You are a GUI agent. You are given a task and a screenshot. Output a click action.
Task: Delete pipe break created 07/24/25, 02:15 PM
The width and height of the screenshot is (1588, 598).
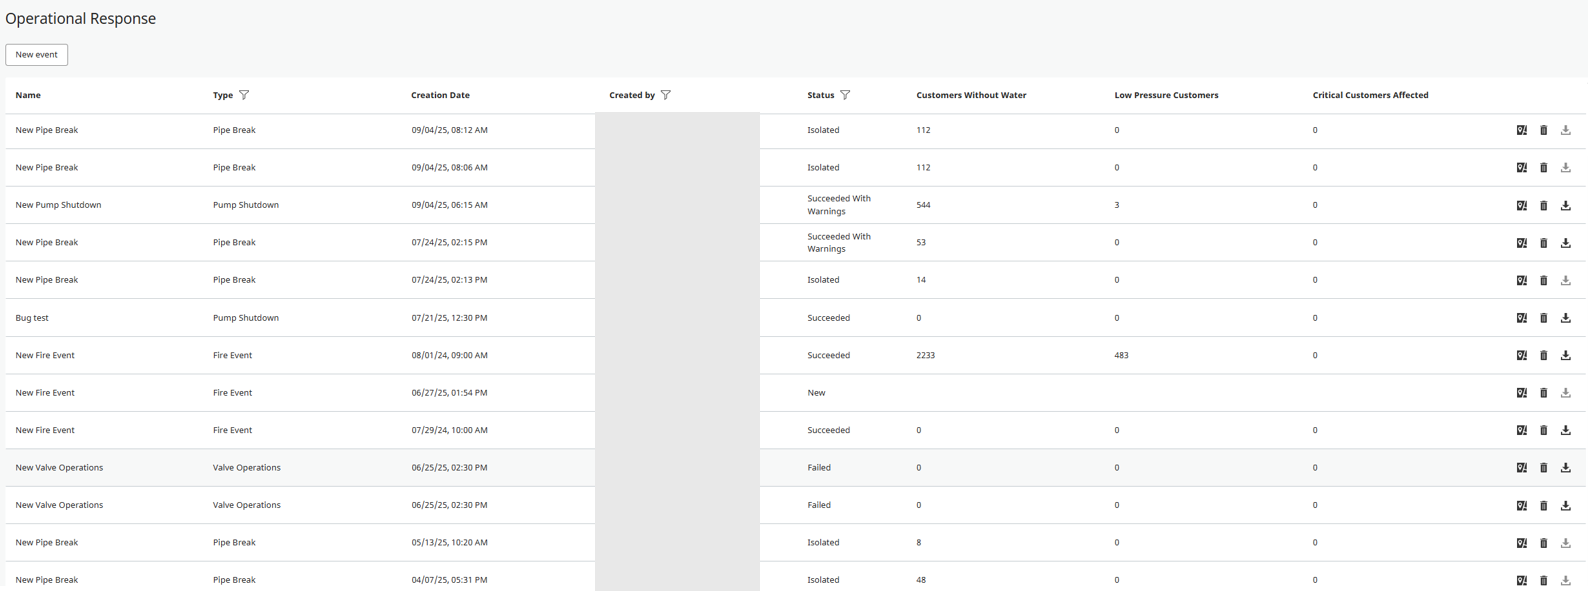[x=1543, y=243]
